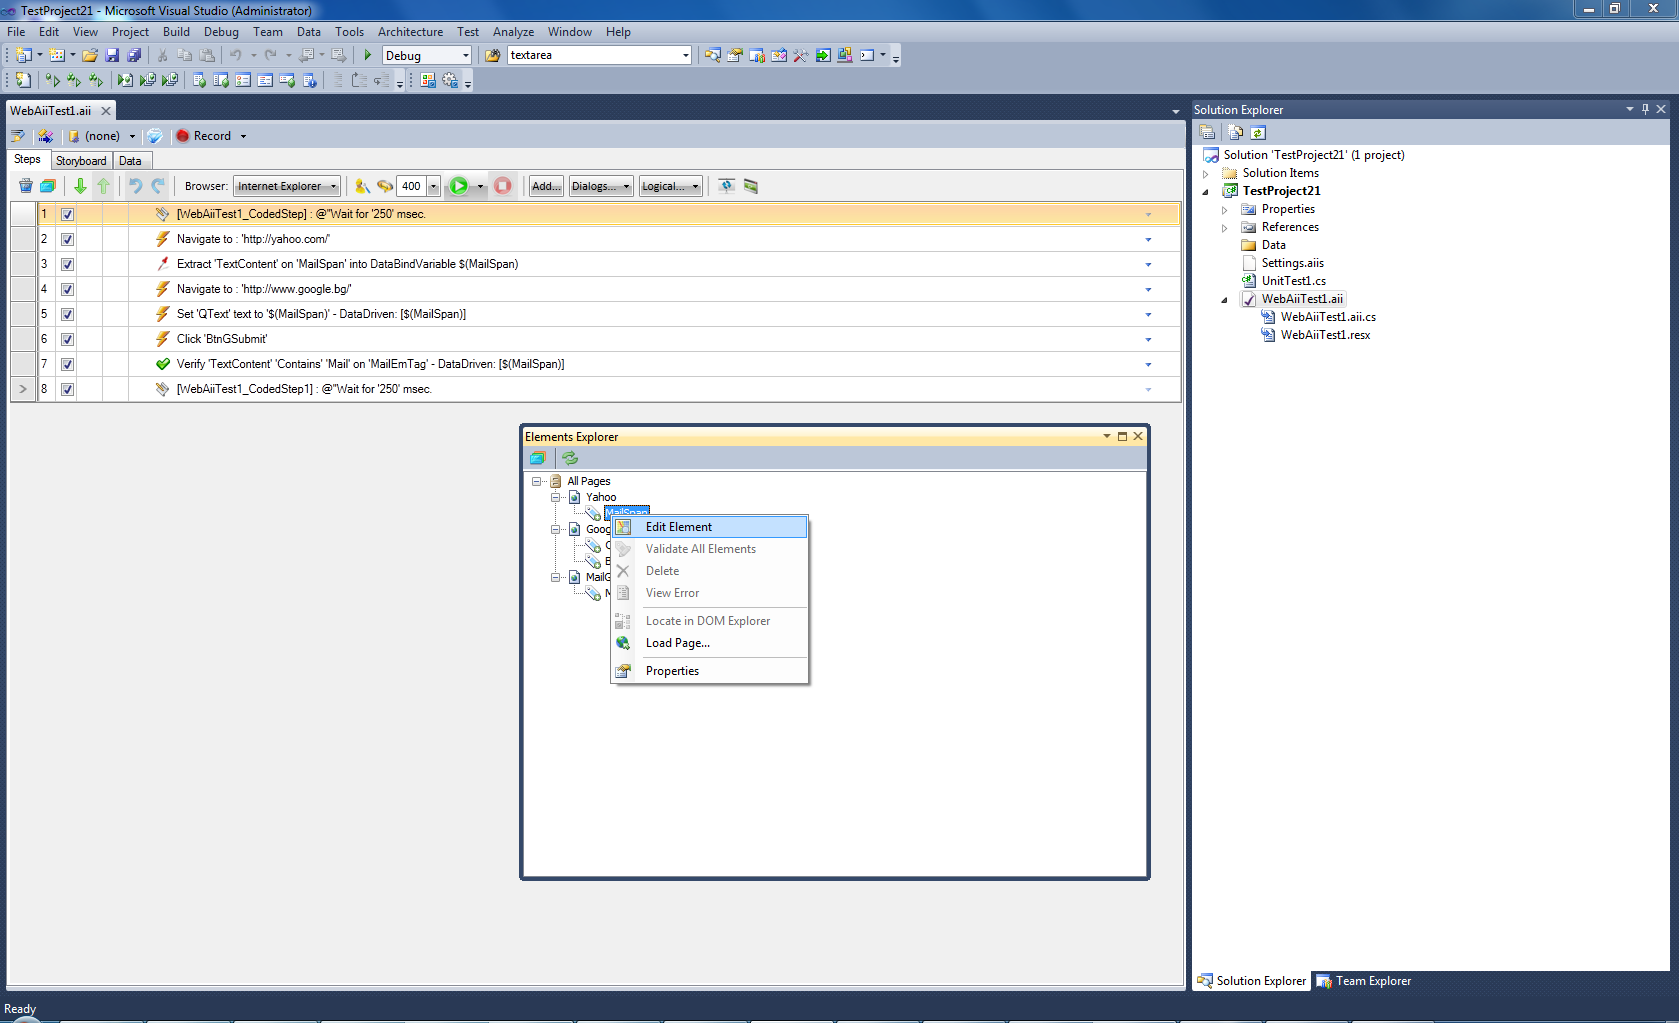The width and height of the screenshot is (1679, 1023).
Task: Click the Open File folder icon
Action: tap(90, 56)
